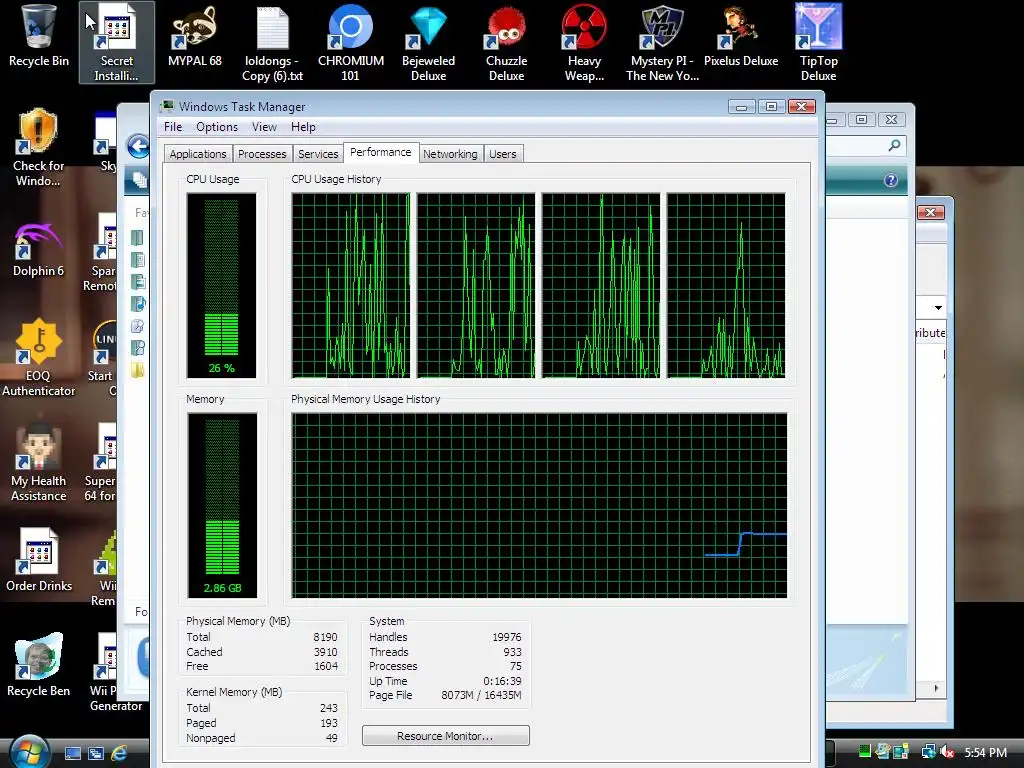Select the Check for Windo... shield icon

(x=39, y=148)
